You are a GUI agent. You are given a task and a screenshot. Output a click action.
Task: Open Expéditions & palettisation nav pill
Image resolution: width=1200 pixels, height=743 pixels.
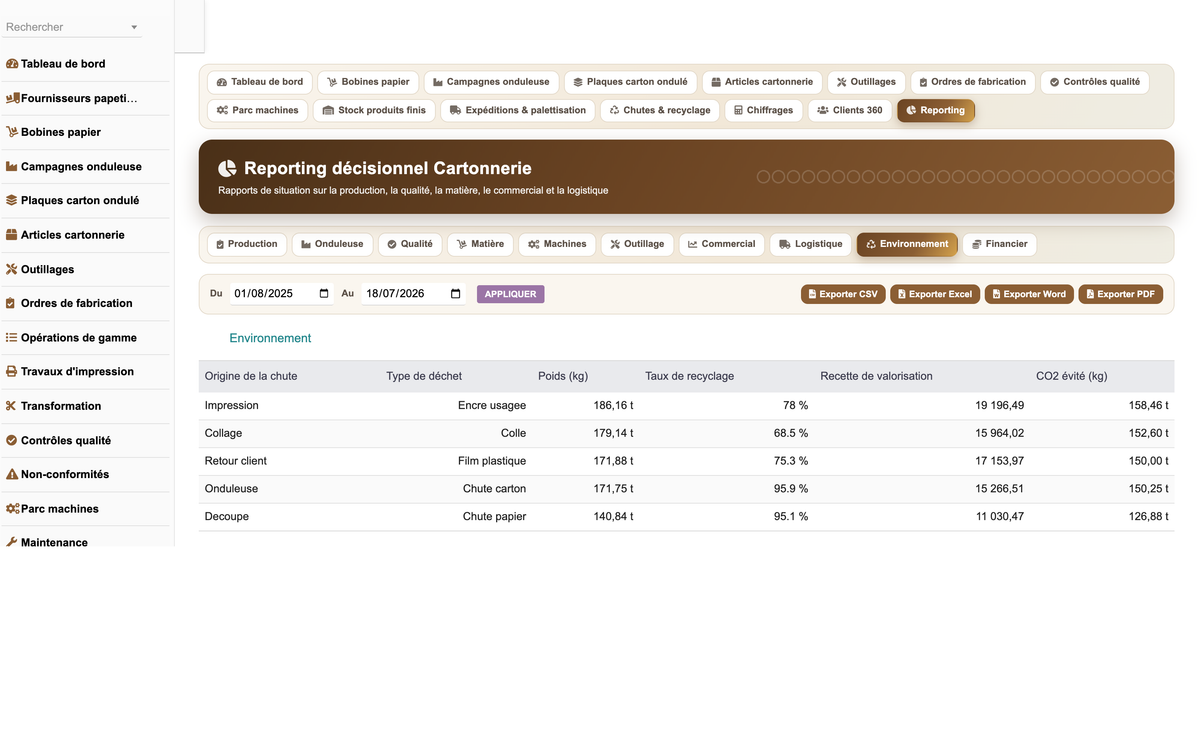518,110
